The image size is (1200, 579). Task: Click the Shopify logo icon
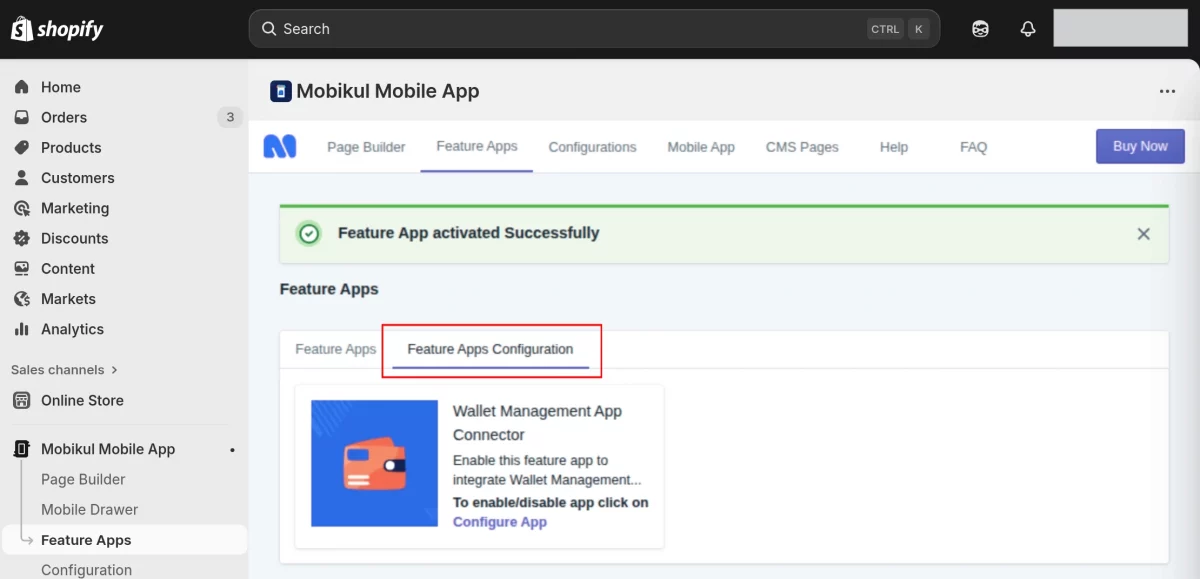tap(22, 29)
